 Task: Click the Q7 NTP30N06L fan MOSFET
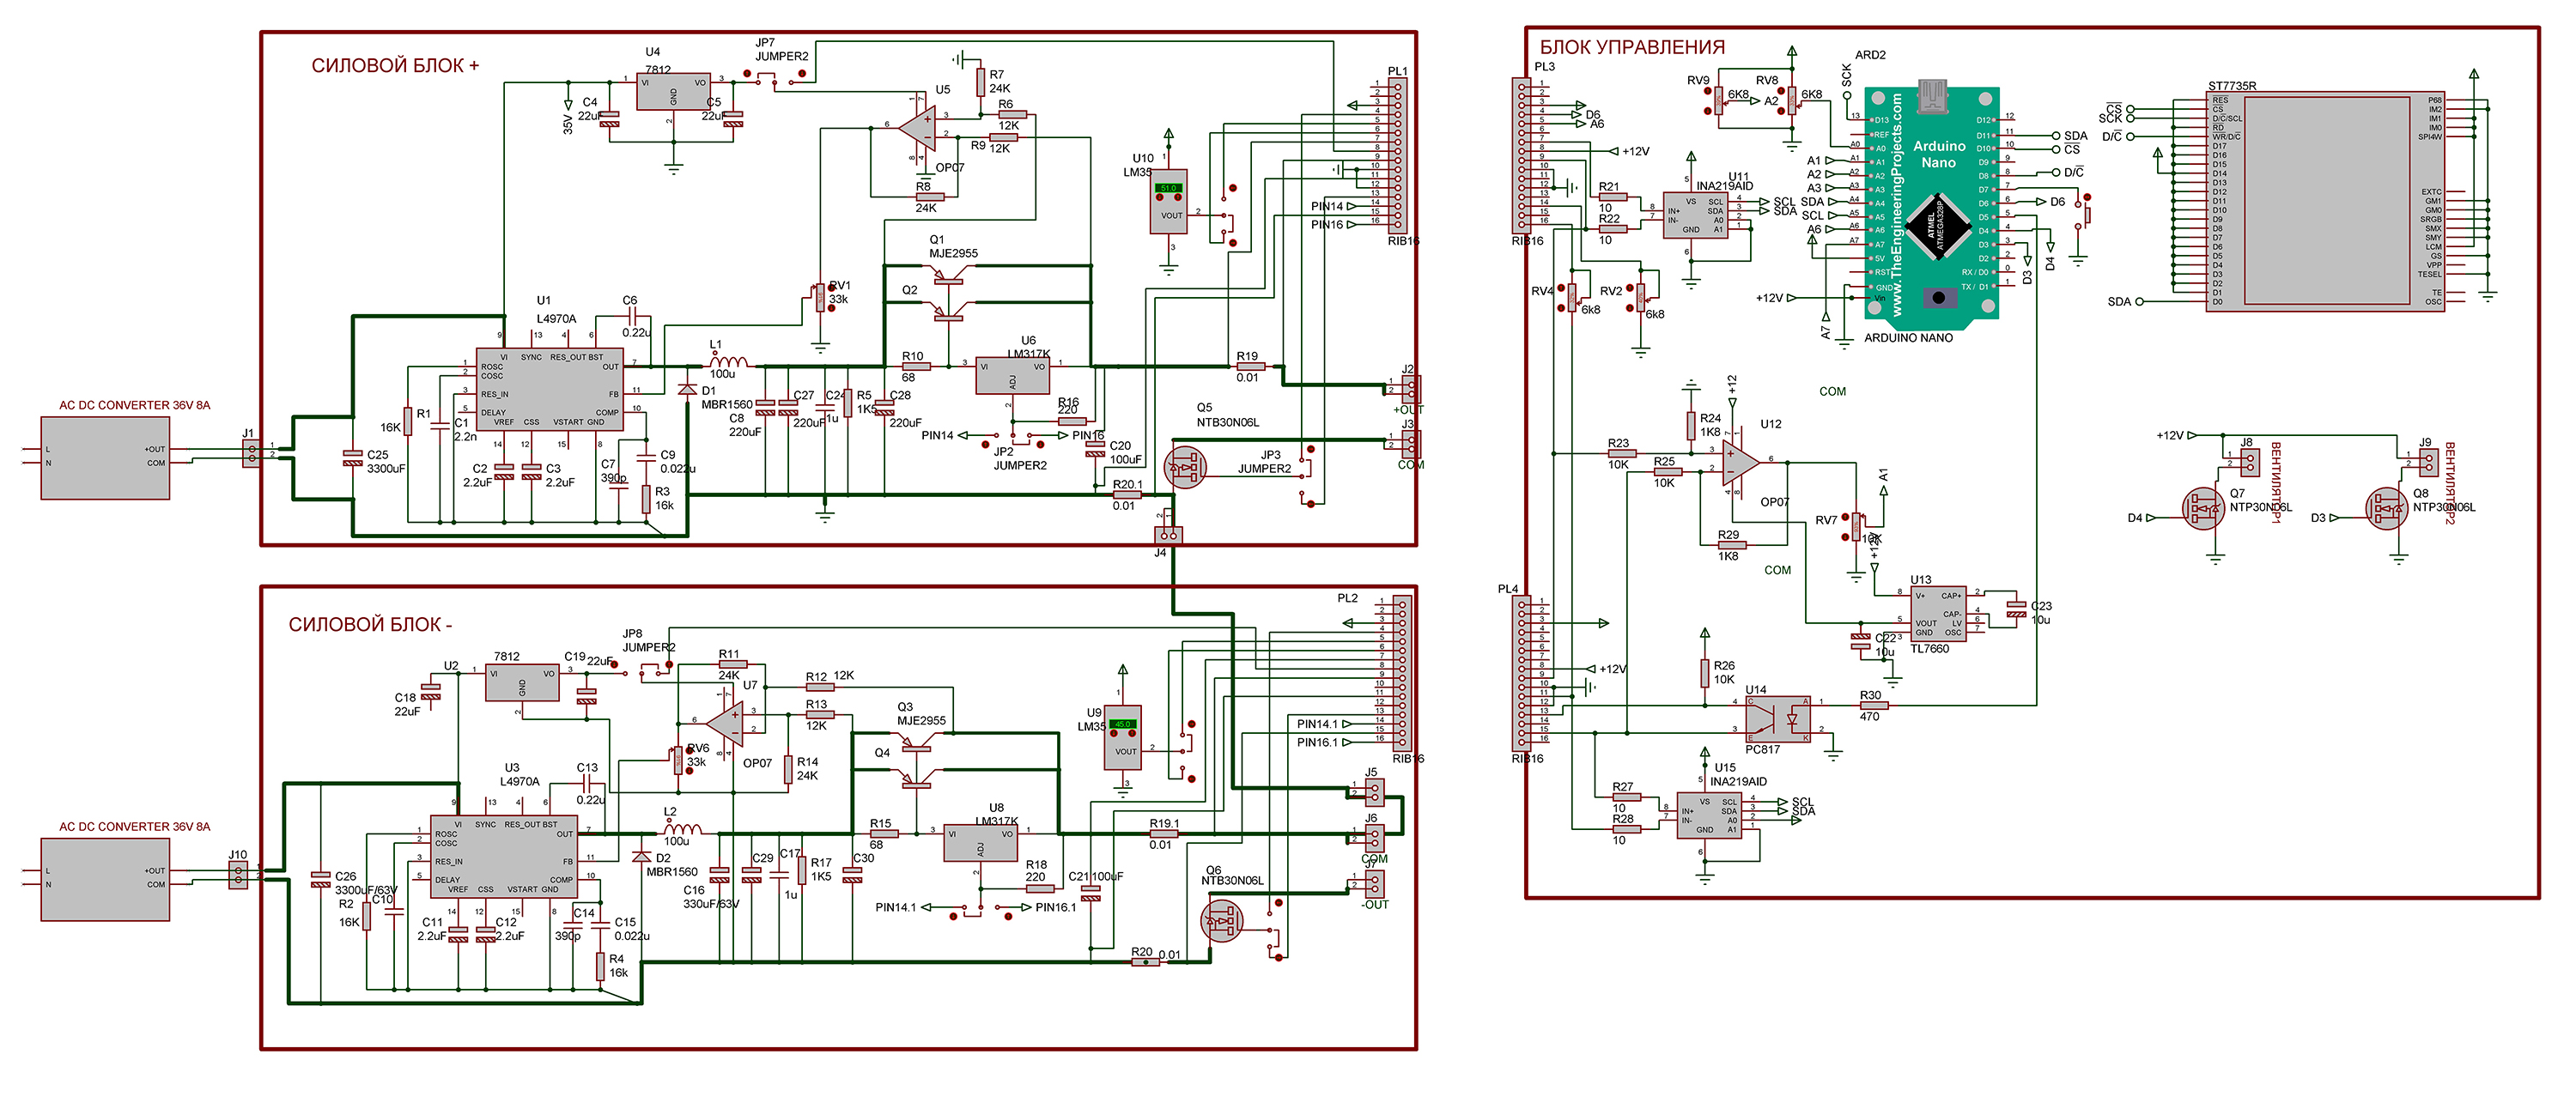(2203, 510)
